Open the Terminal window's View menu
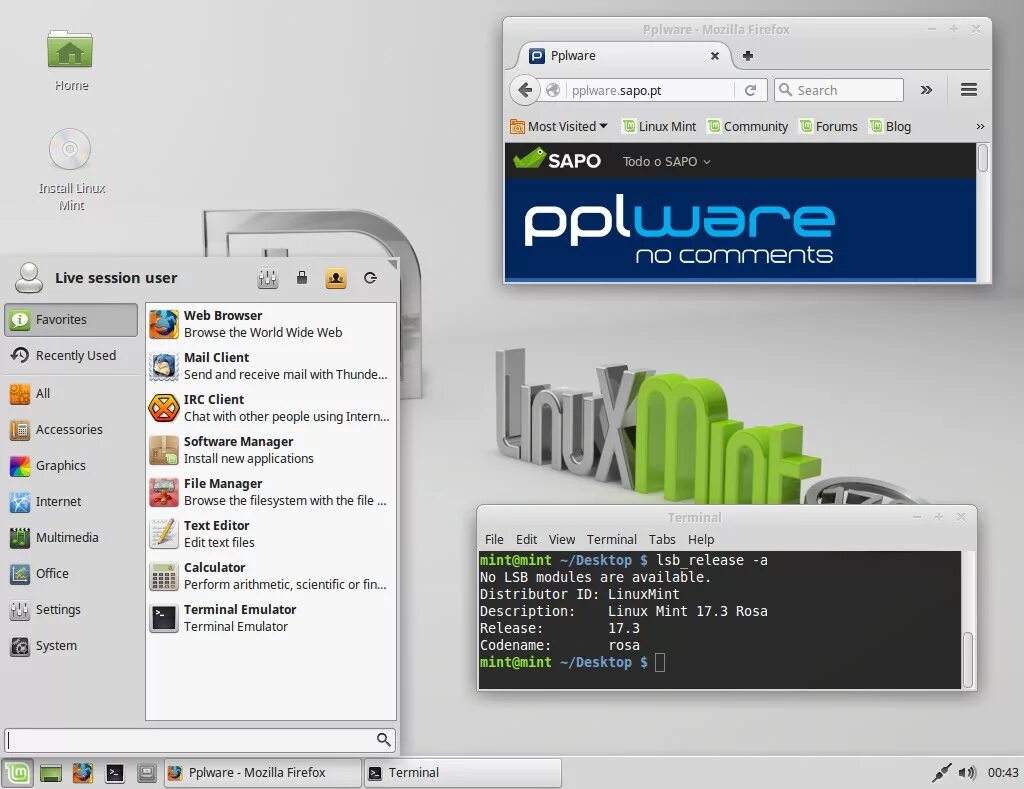The image size is (1024, 789). (x=562, y=539)
